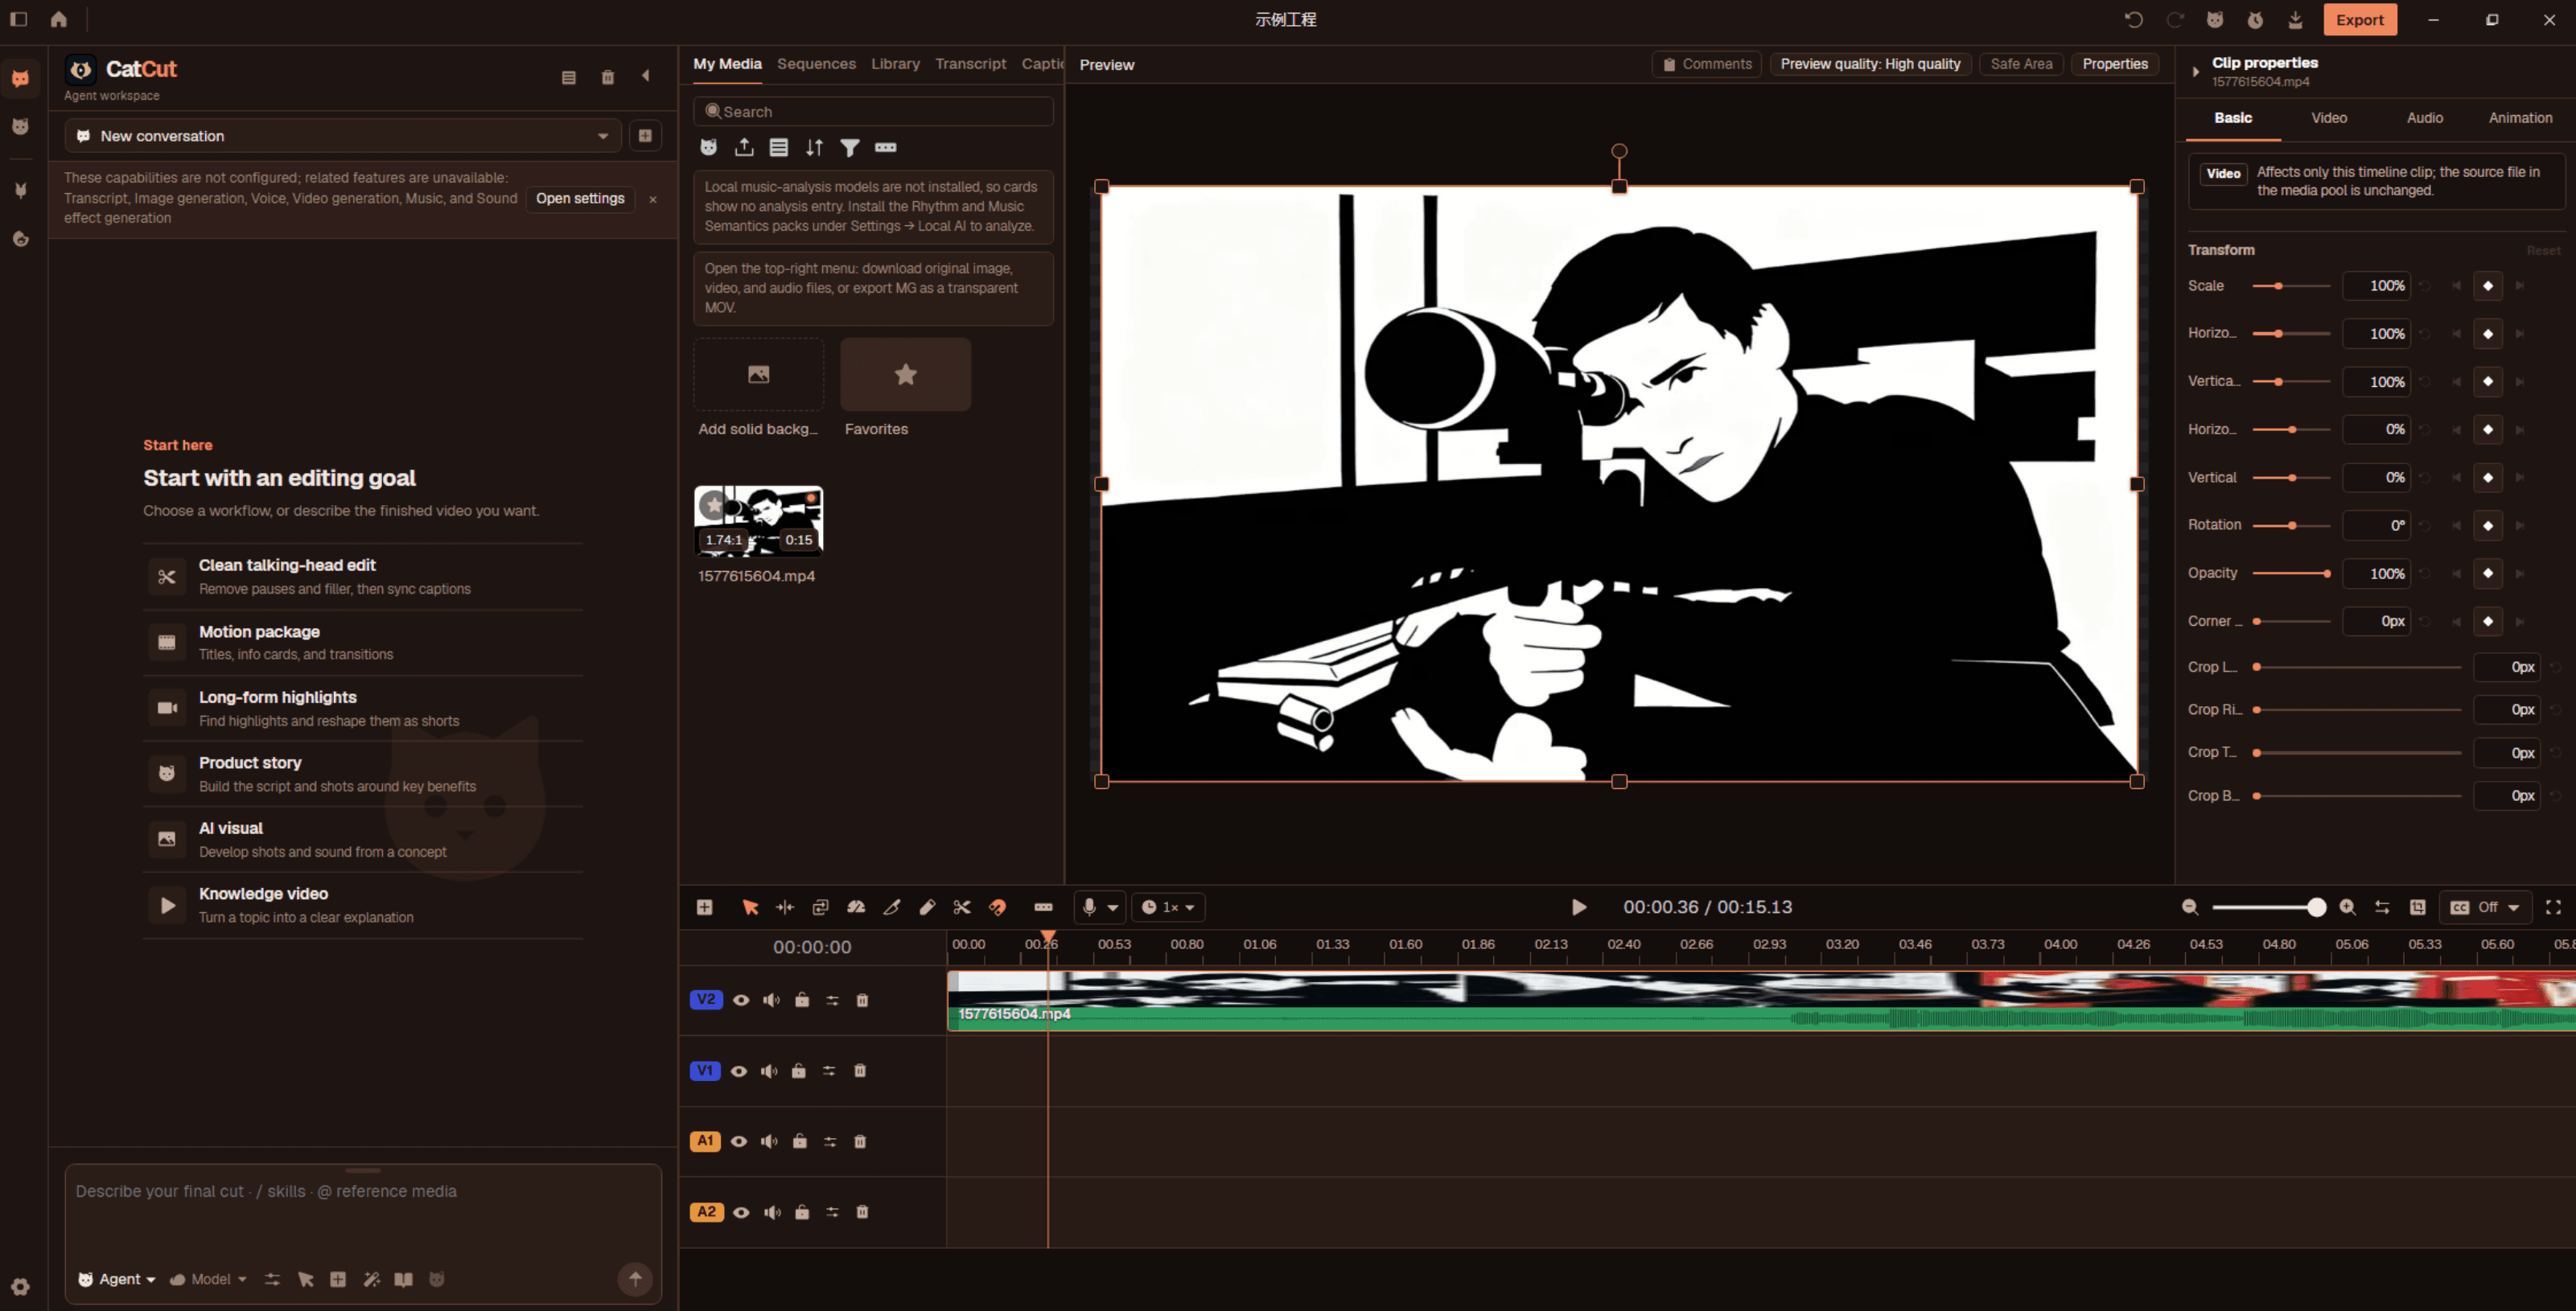Enter fullscreen with the corner brackets icon

pos(2553,907)
